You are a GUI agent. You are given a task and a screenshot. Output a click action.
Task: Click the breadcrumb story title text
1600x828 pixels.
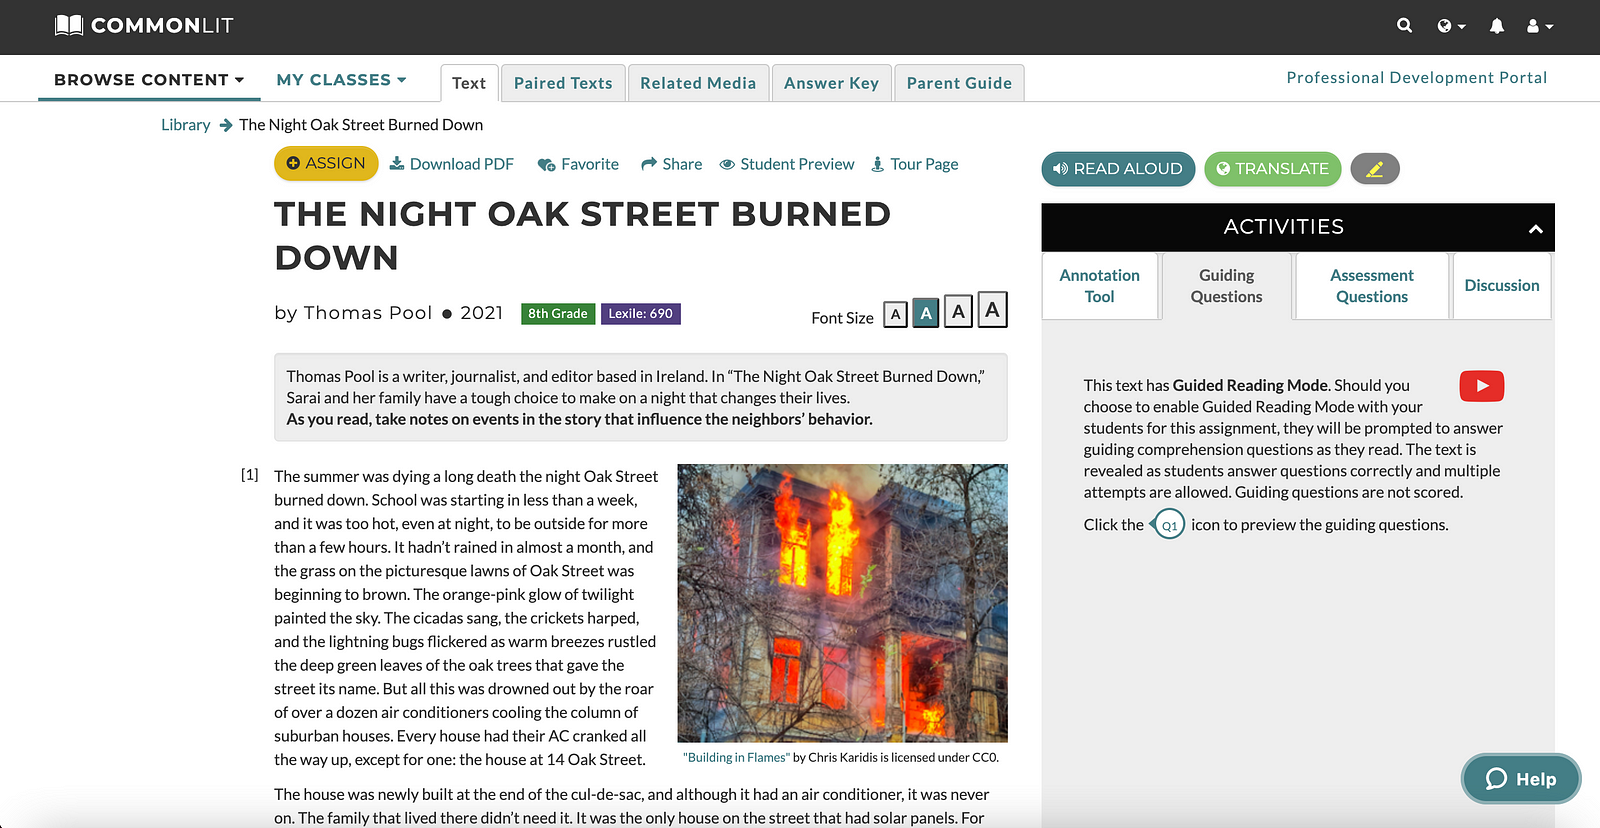(361, 125)
